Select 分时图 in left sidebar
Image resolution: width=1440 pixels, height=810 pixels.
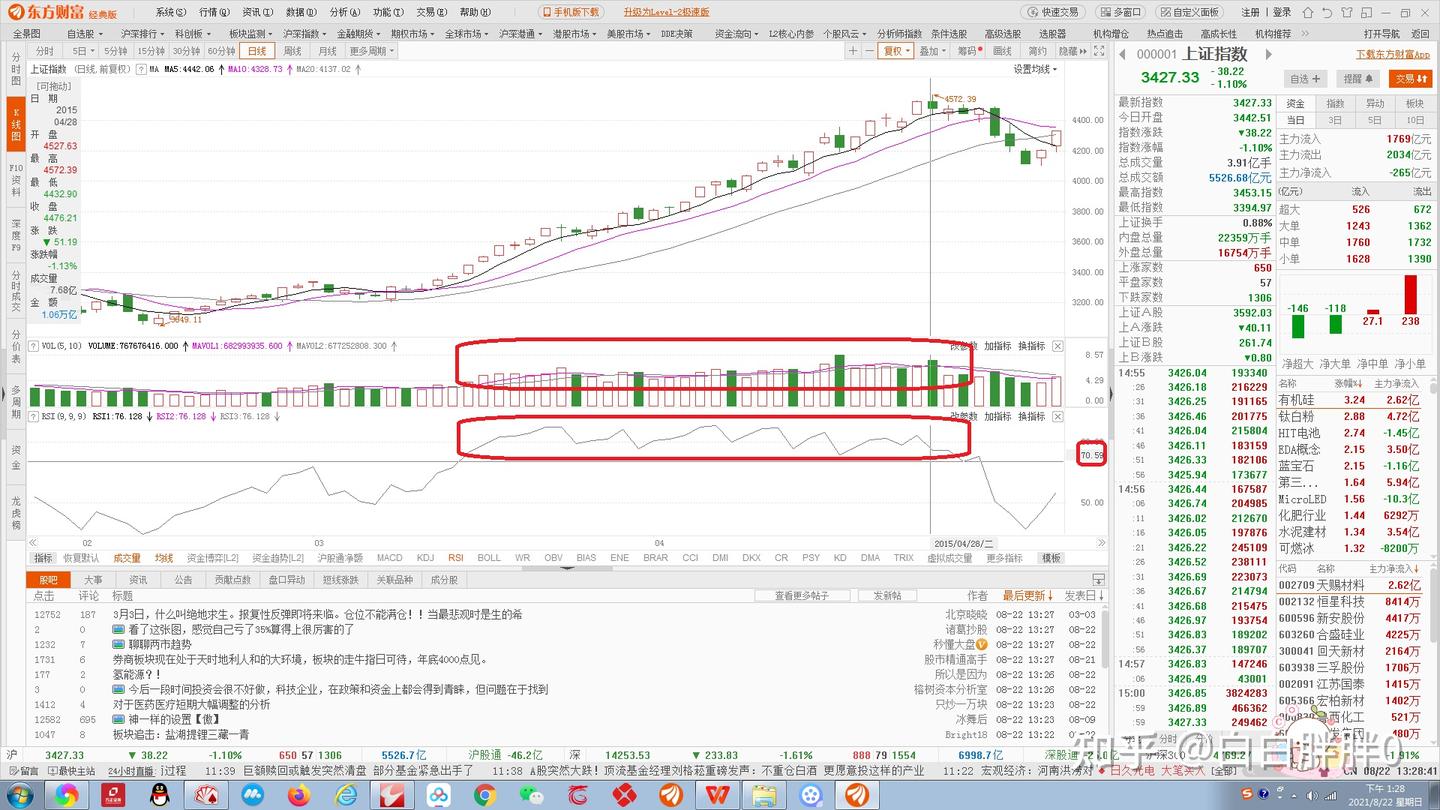coord(15,69)
